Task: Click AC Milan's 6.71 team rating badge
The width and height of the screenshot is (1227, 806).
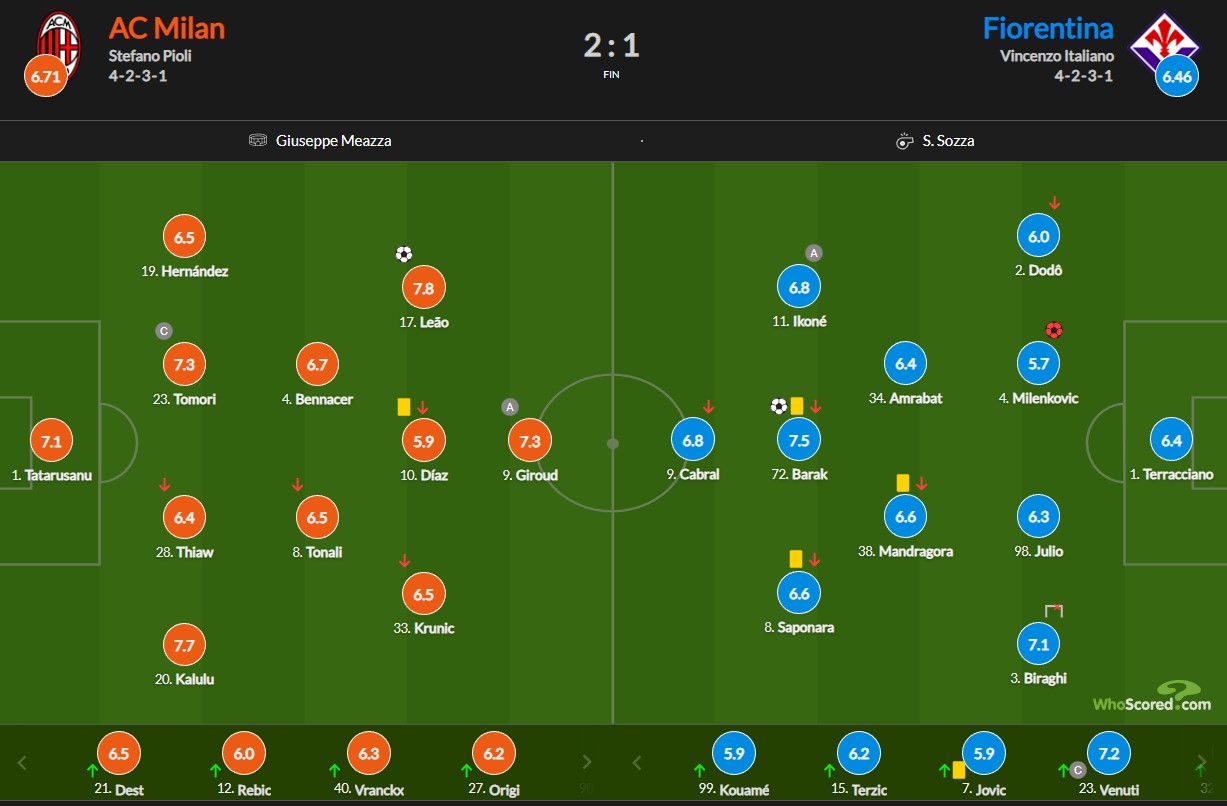Action: (x=46, y=75)
